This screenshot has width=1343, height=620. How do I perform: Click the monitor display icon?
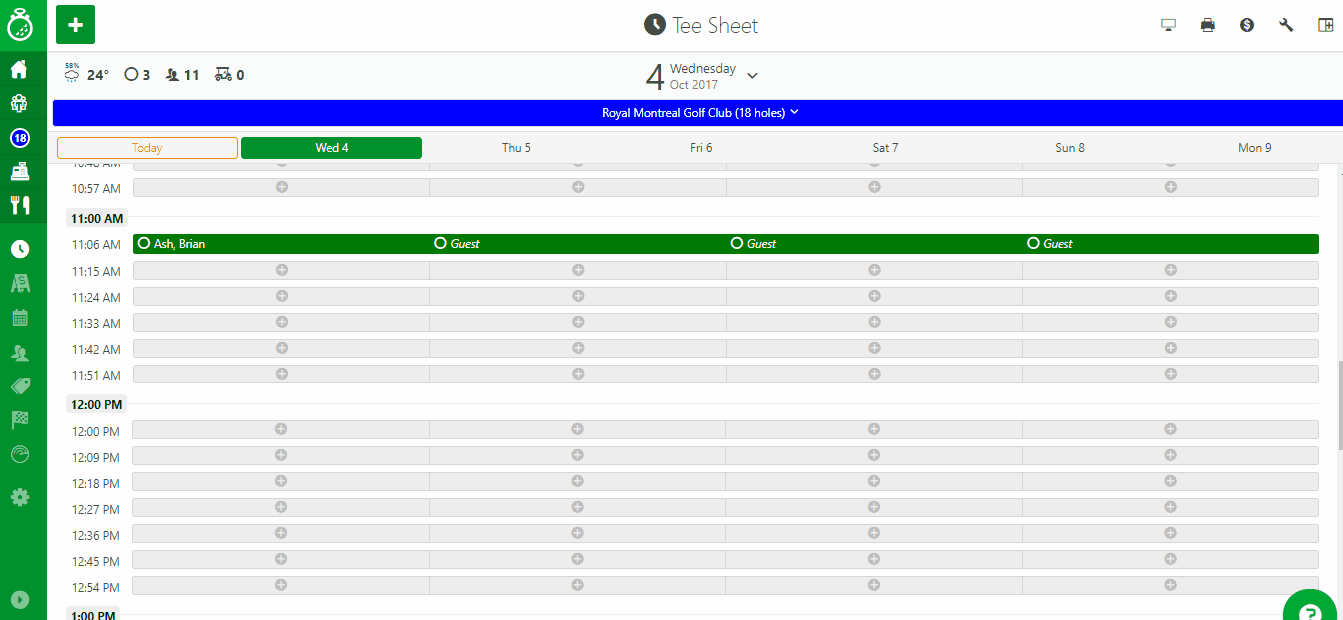click(x=1168, y=25)
